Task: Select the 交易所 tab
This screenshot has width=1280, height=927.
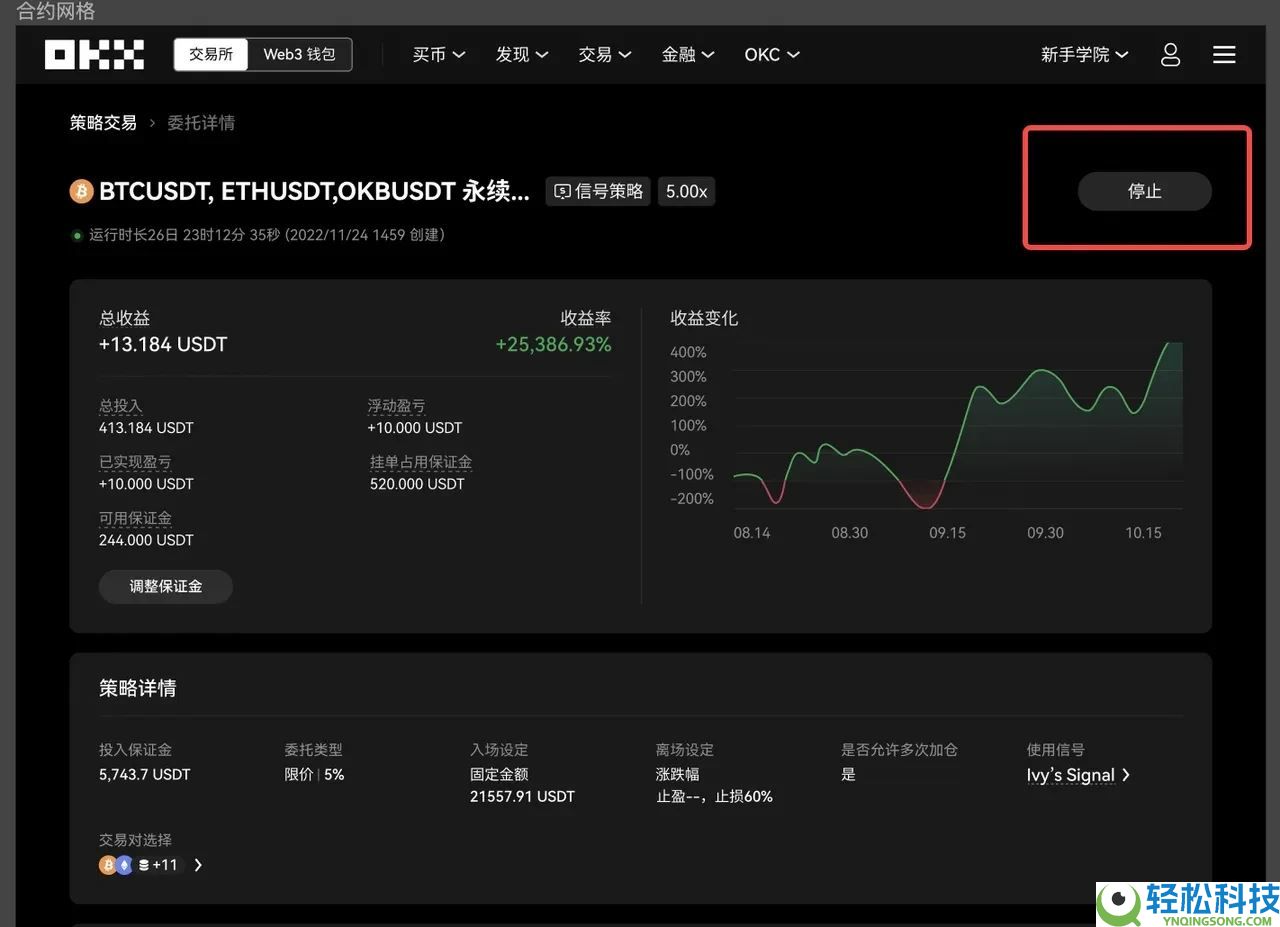Action: [211, 54]
